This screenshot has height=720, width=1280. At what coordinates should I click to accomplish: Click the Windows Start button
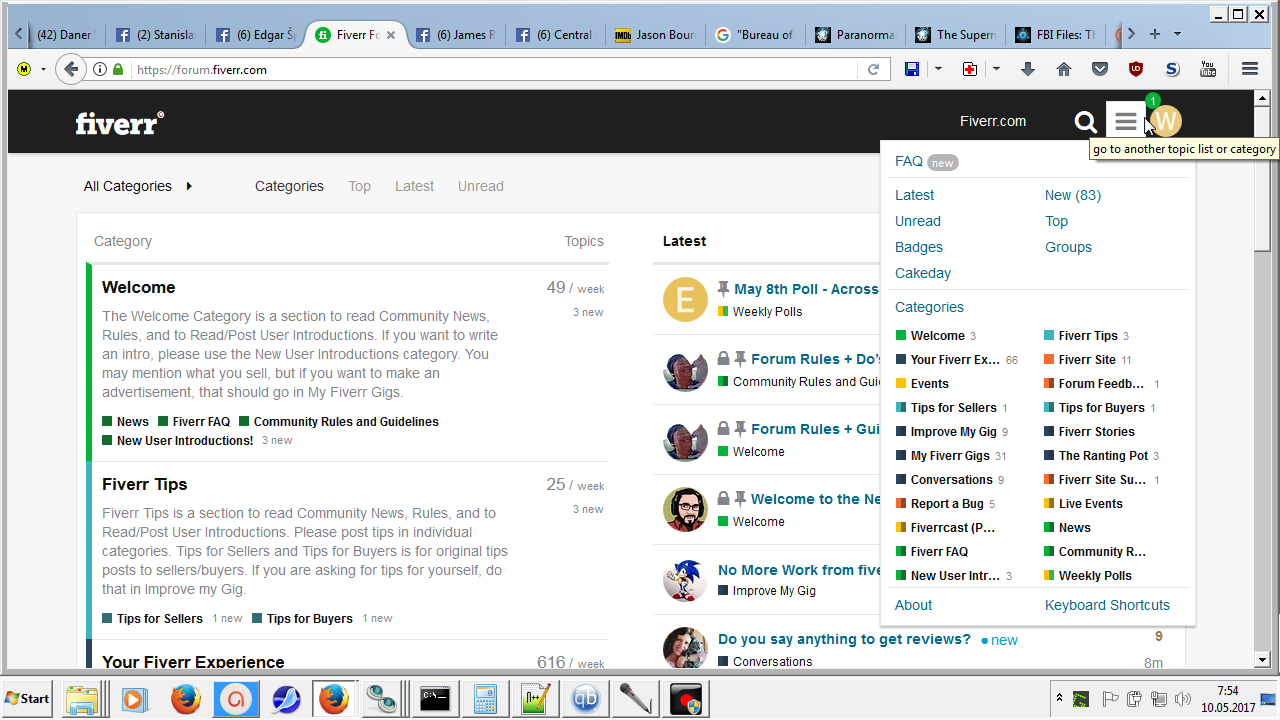(28, 698)
